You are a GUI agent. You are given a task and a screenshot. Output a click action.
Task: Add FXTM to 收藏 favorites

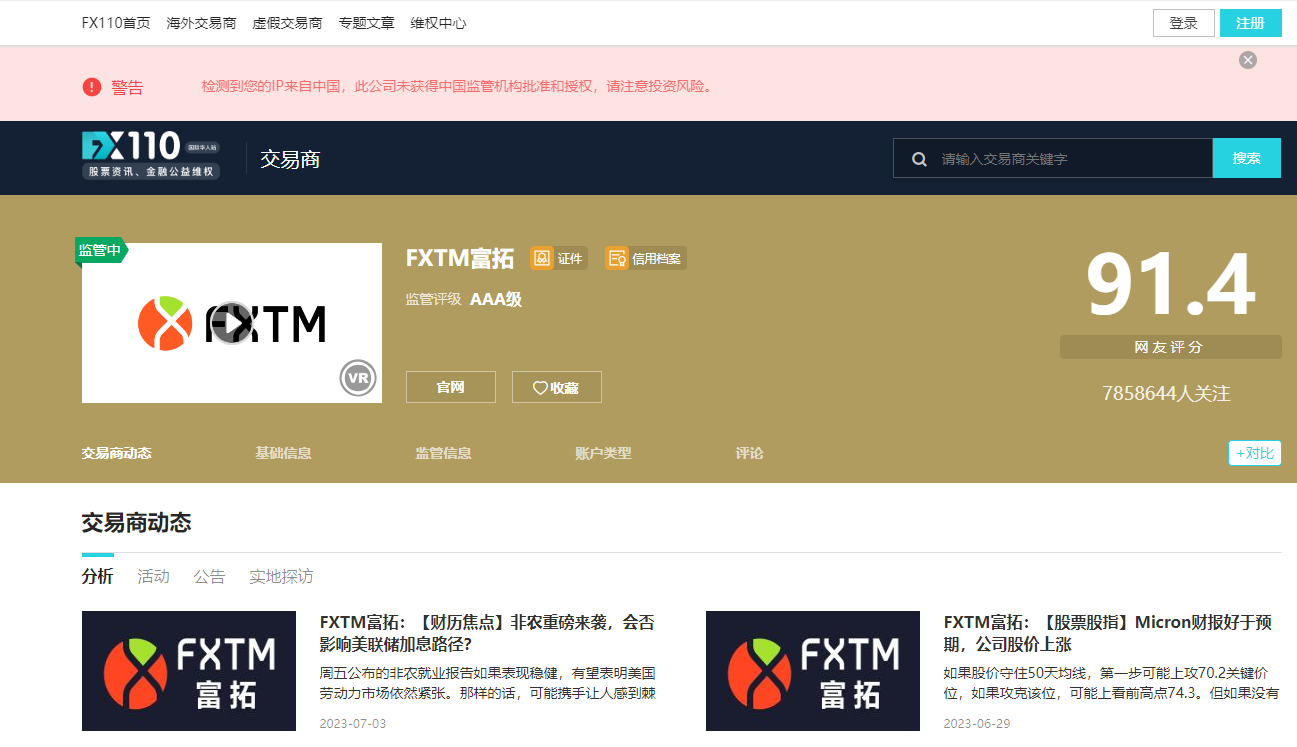point(557,387)
